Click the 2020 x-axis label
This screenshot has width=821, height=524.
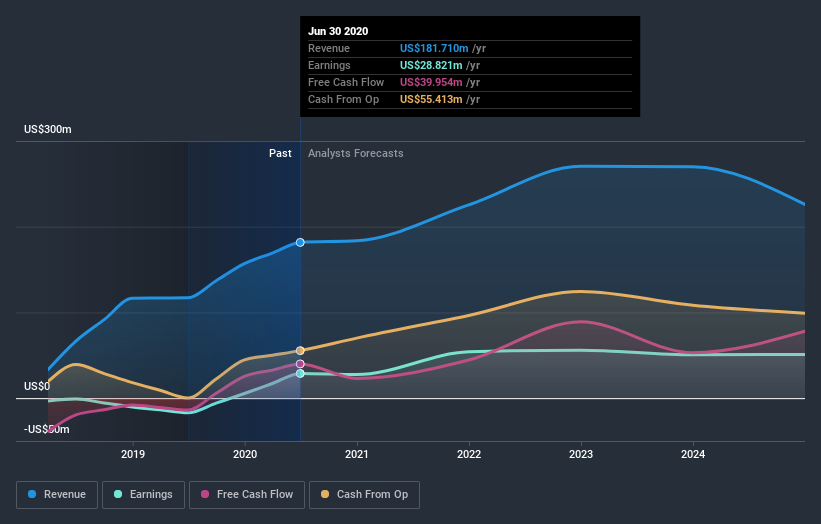245,454
